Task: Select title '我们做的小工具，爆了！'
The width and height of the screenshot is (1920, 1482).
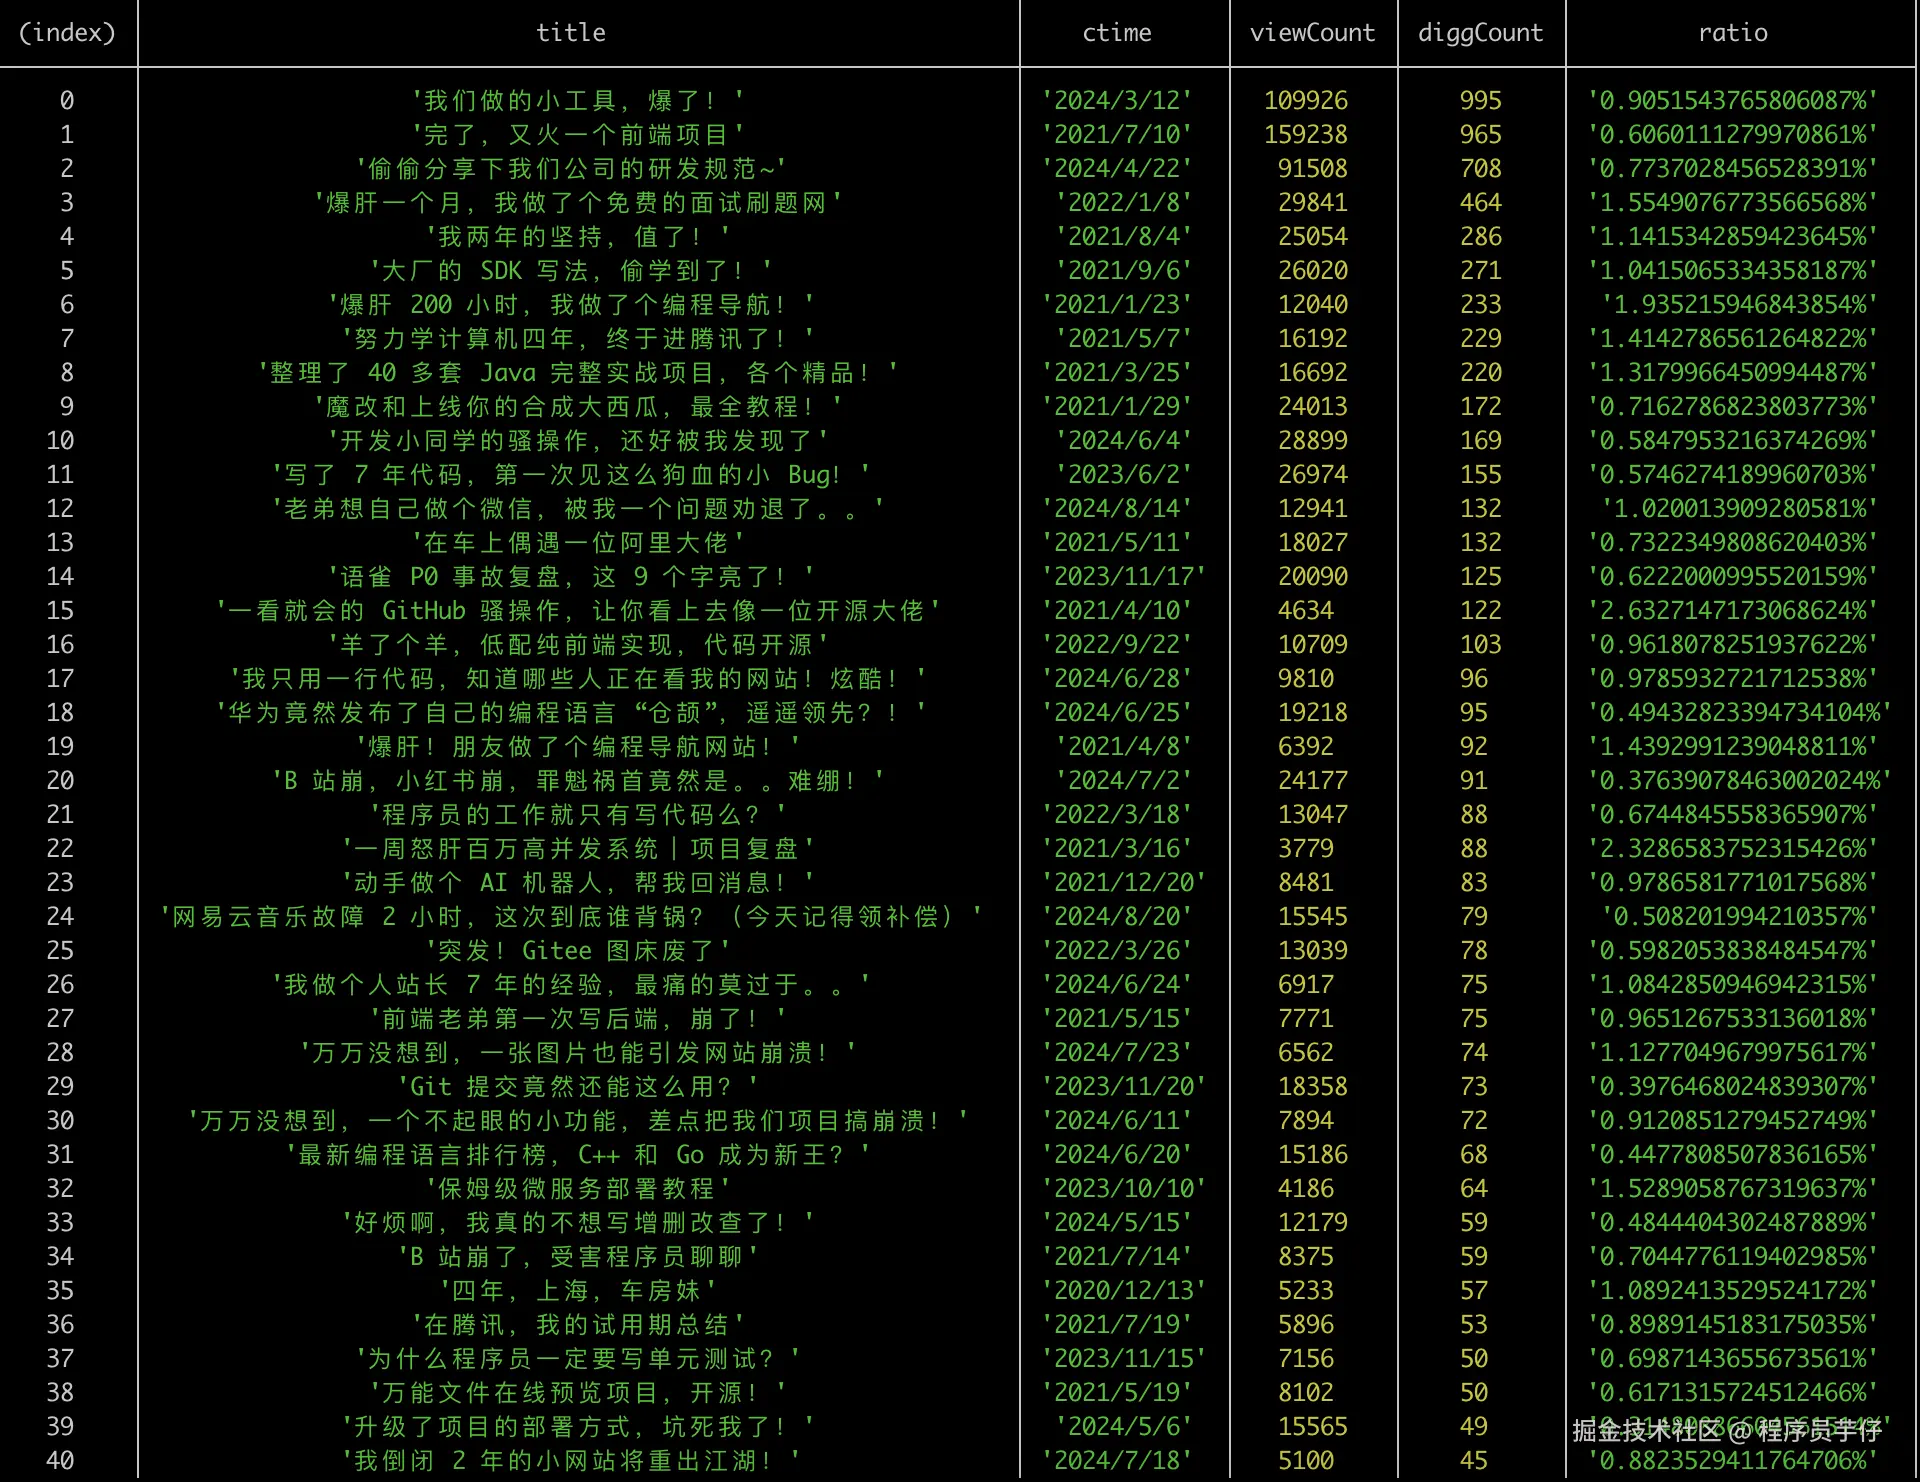Action: (578, 101)
